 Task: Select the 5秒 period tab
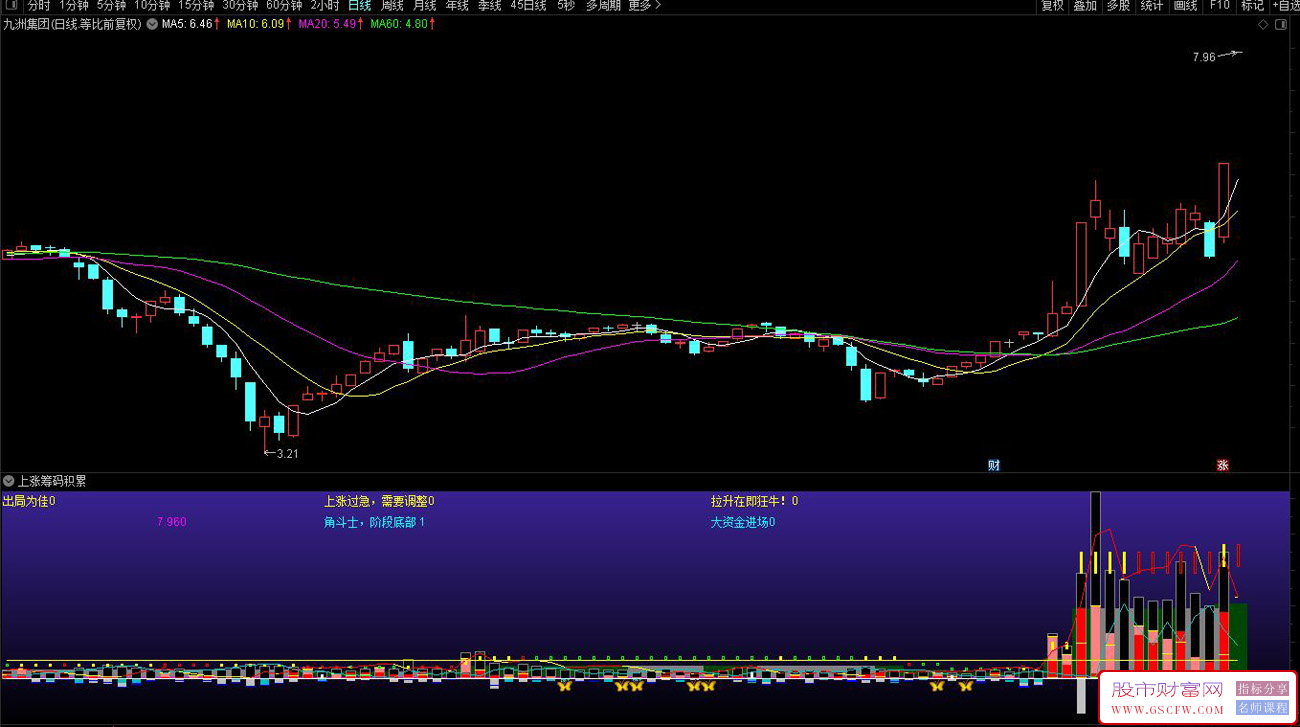coord(566,6)
